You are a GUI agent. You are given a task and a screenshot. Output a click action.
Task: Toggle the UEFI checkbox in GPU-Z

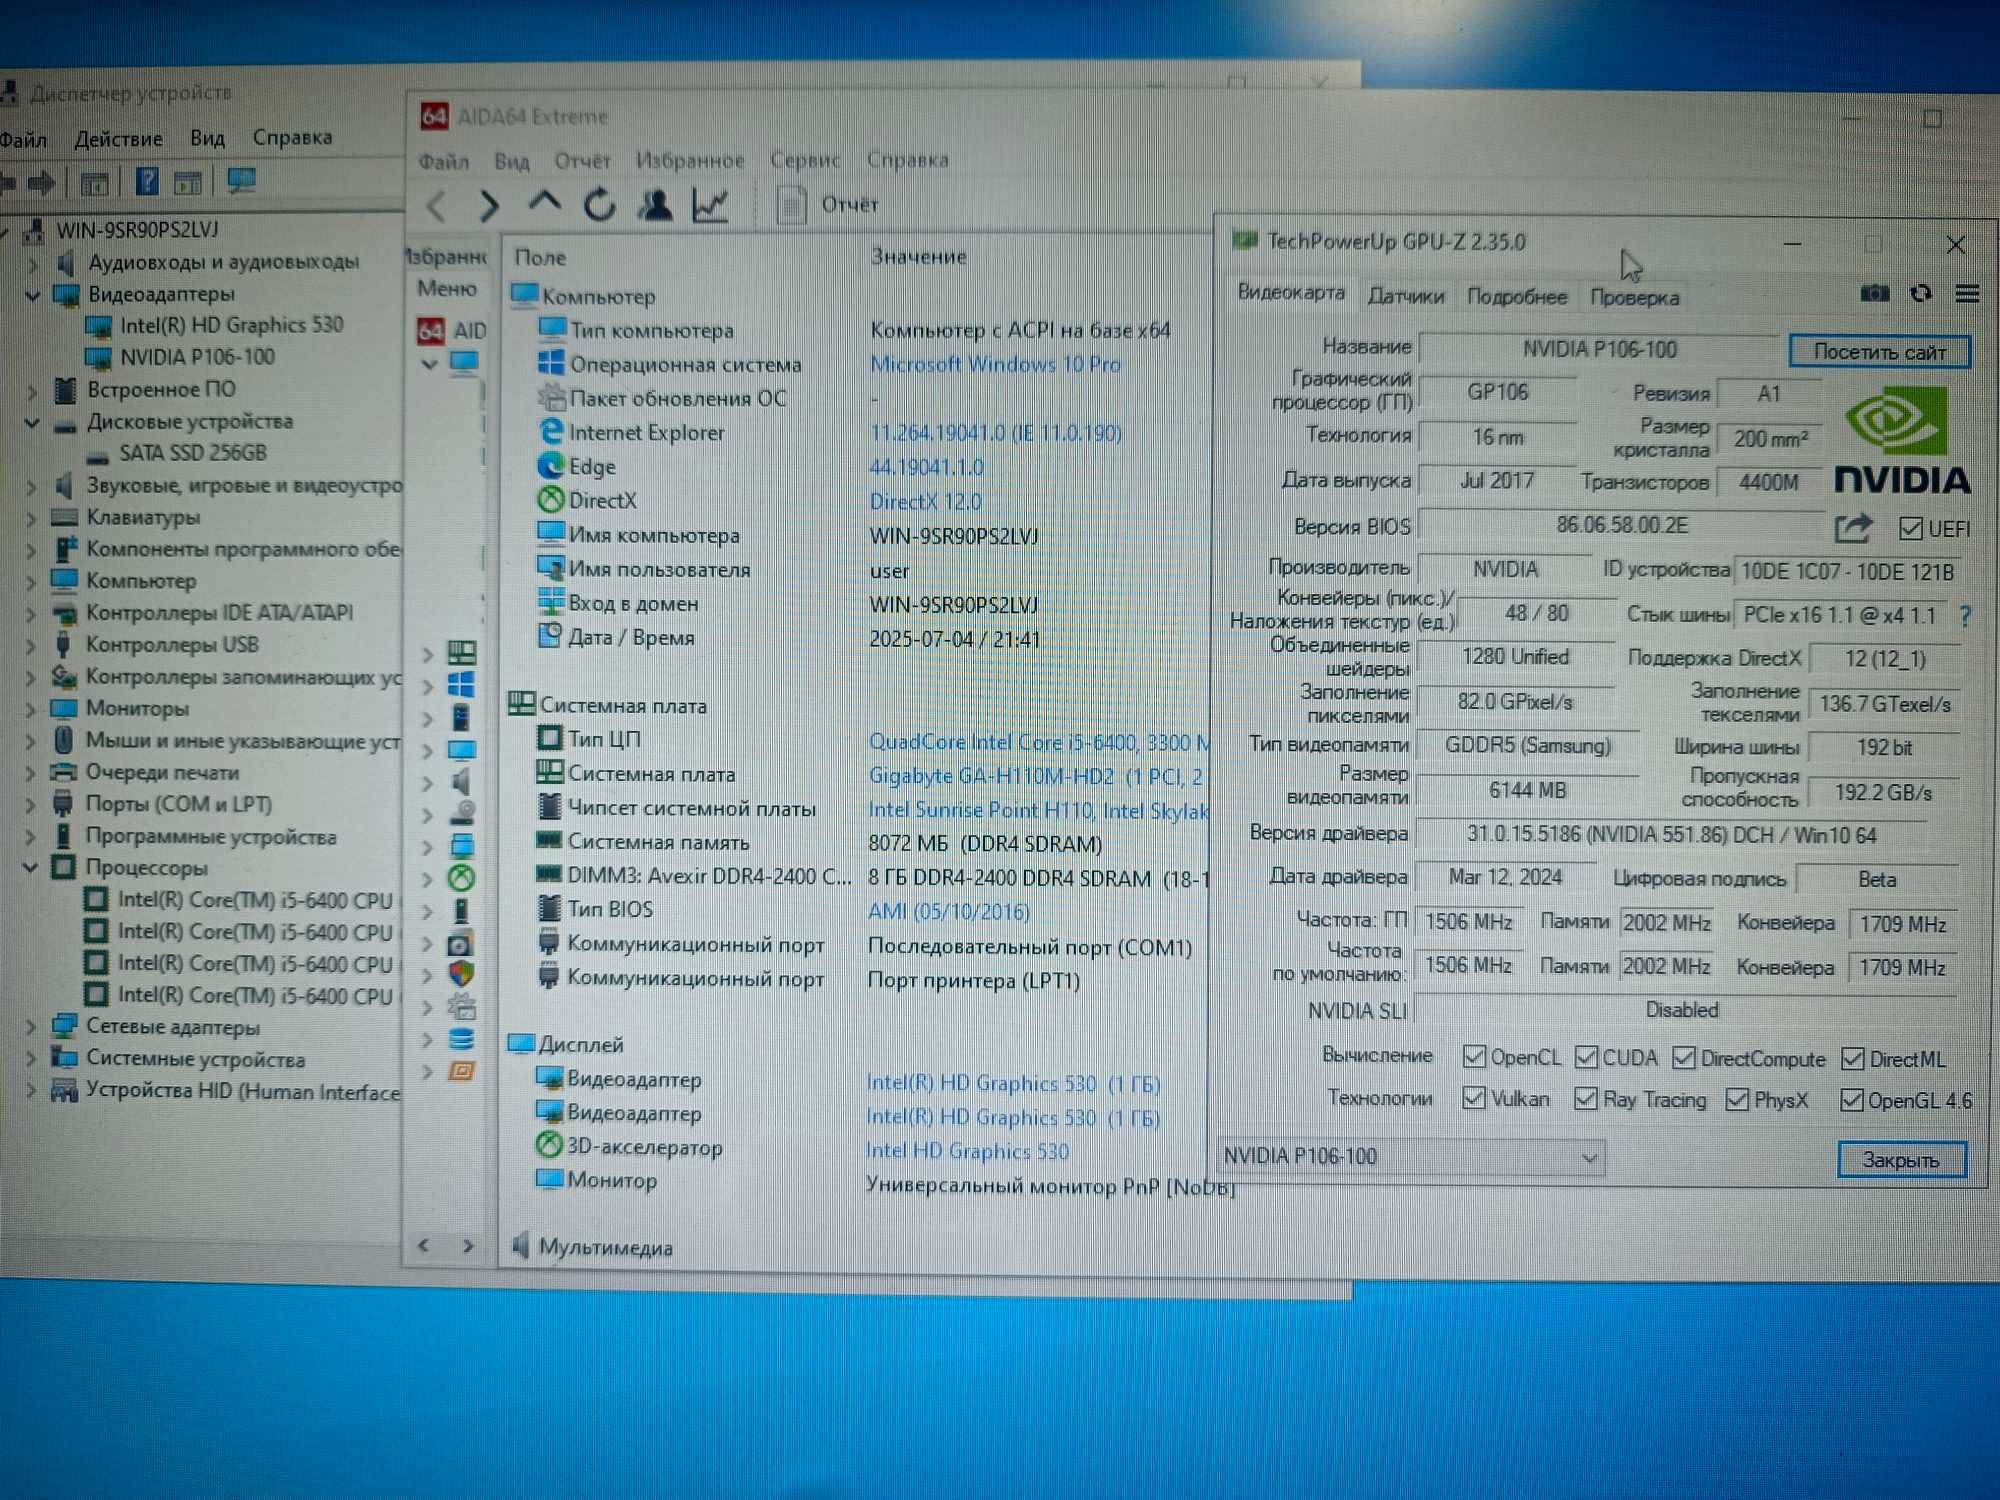[x=1910, y=528]
